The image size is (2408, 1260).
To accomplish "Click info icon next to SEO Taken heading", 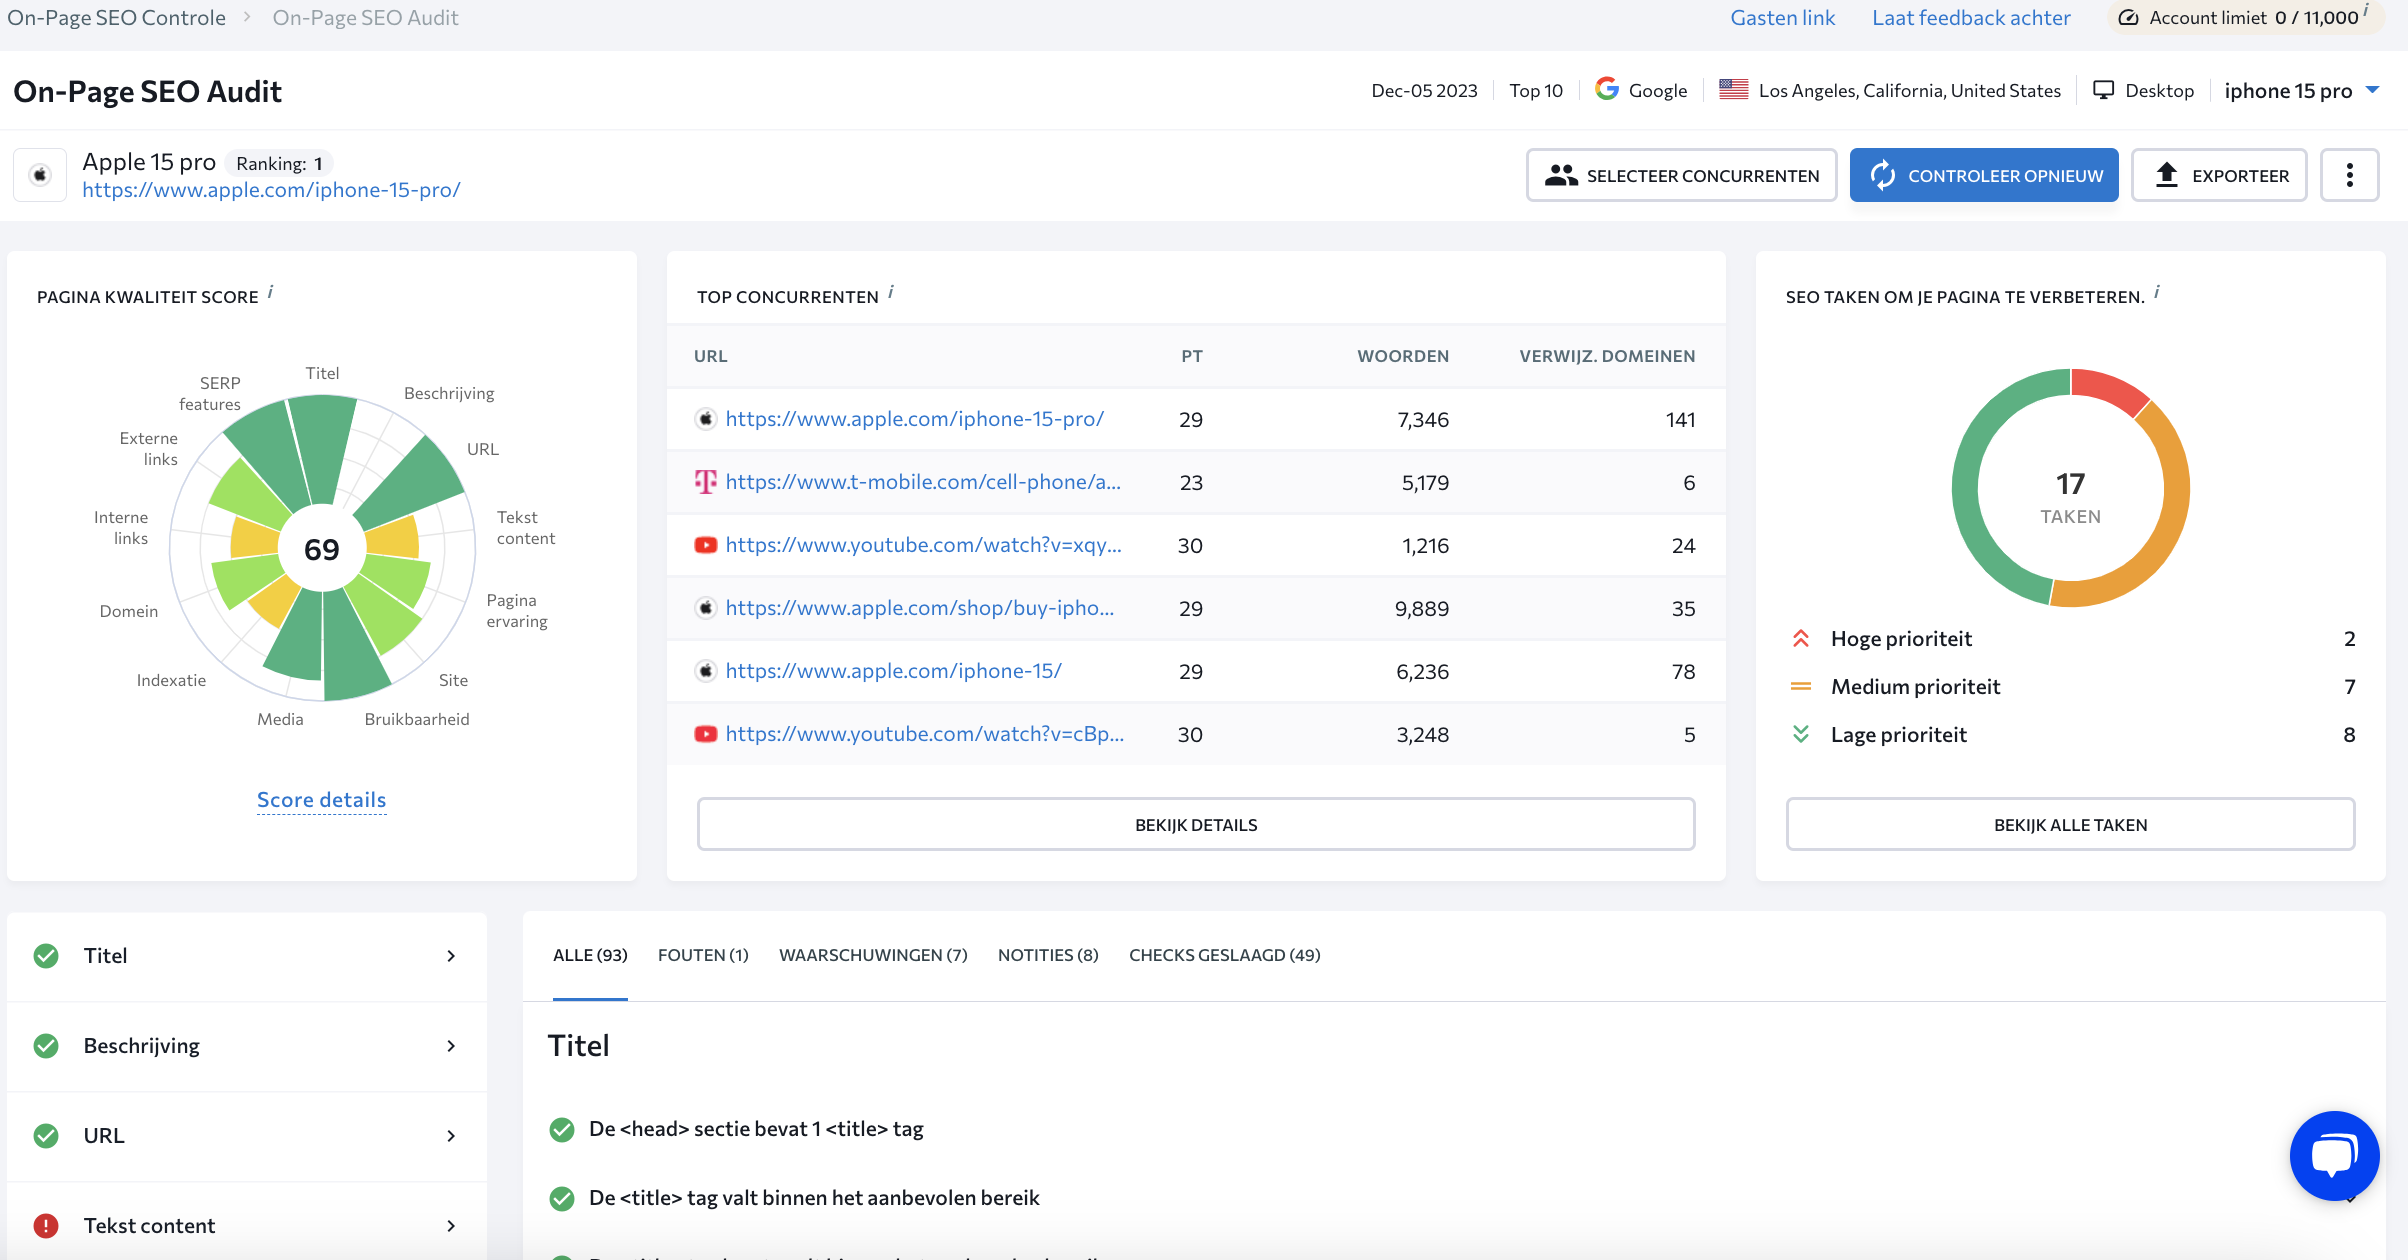I will pos(2157,293).
